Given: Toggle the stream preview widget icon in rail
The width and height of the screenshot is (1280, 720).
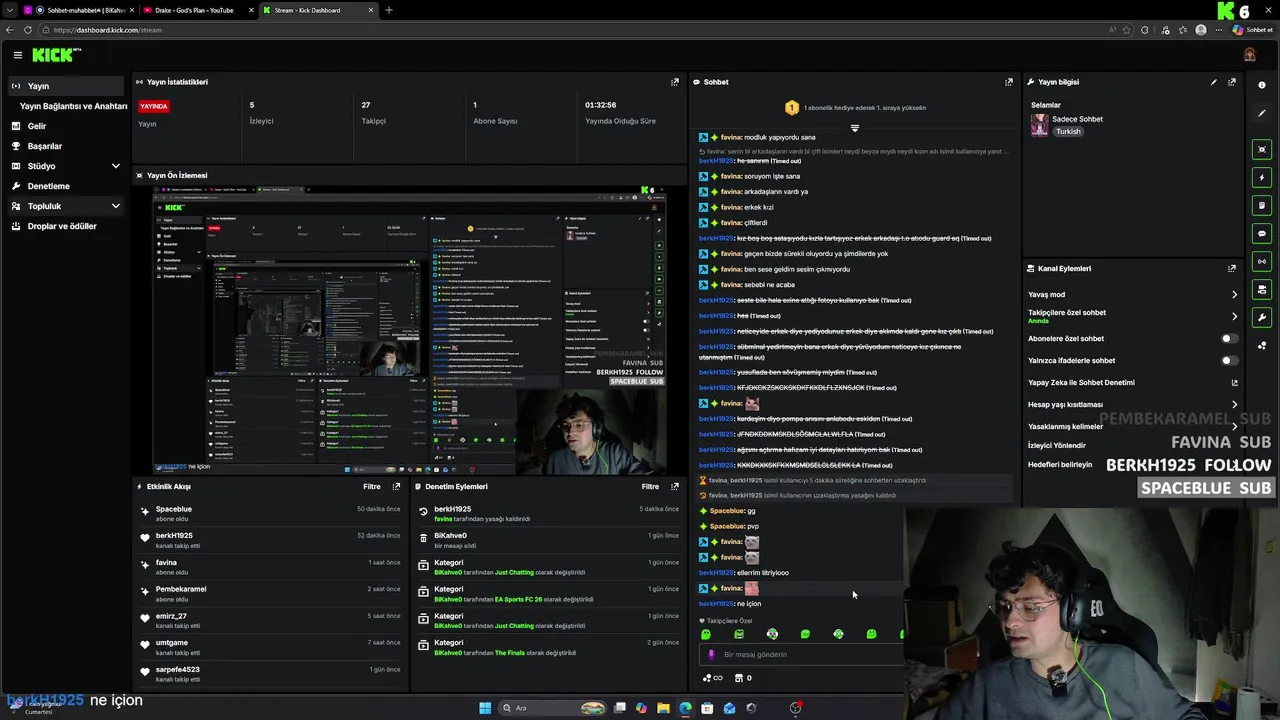Looking at the screenshot, I should 1262,149.
